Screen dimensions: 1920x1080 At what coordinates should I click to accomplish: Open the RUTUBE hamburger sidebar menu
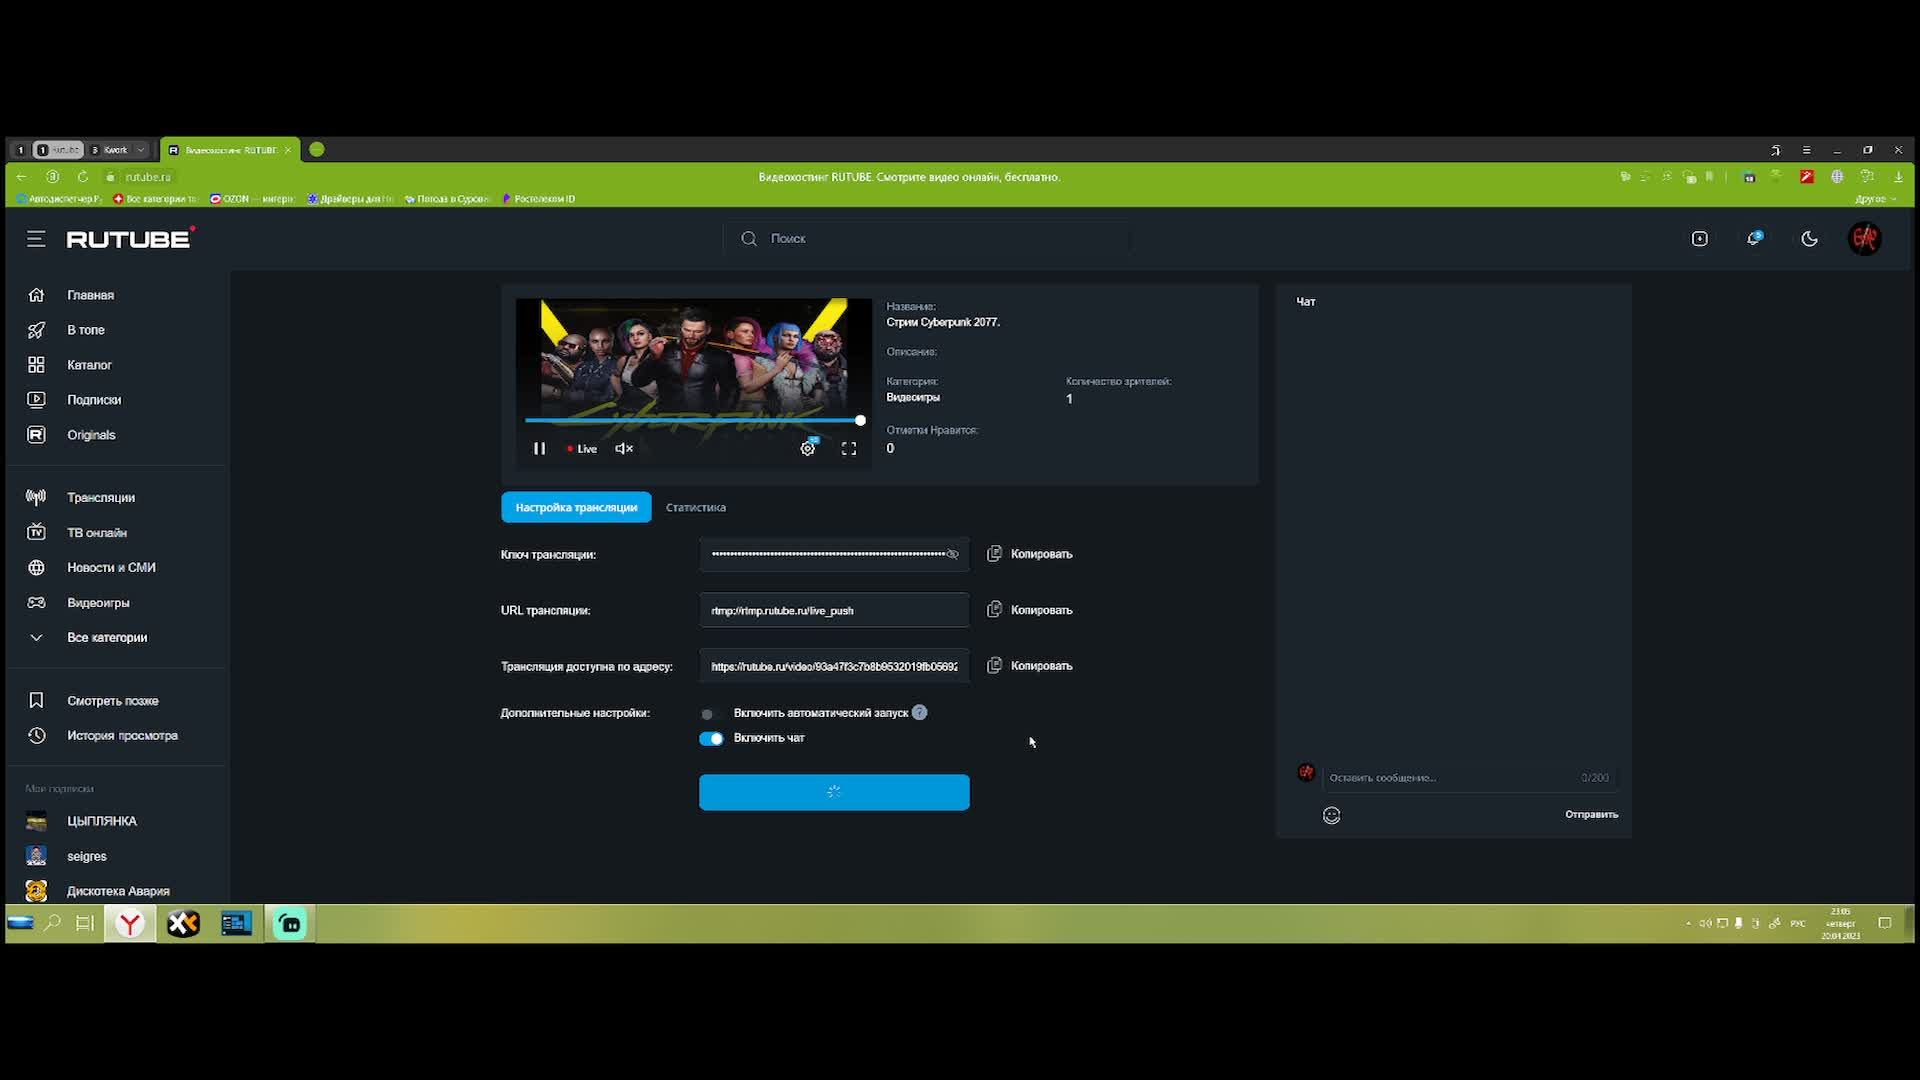36,239
